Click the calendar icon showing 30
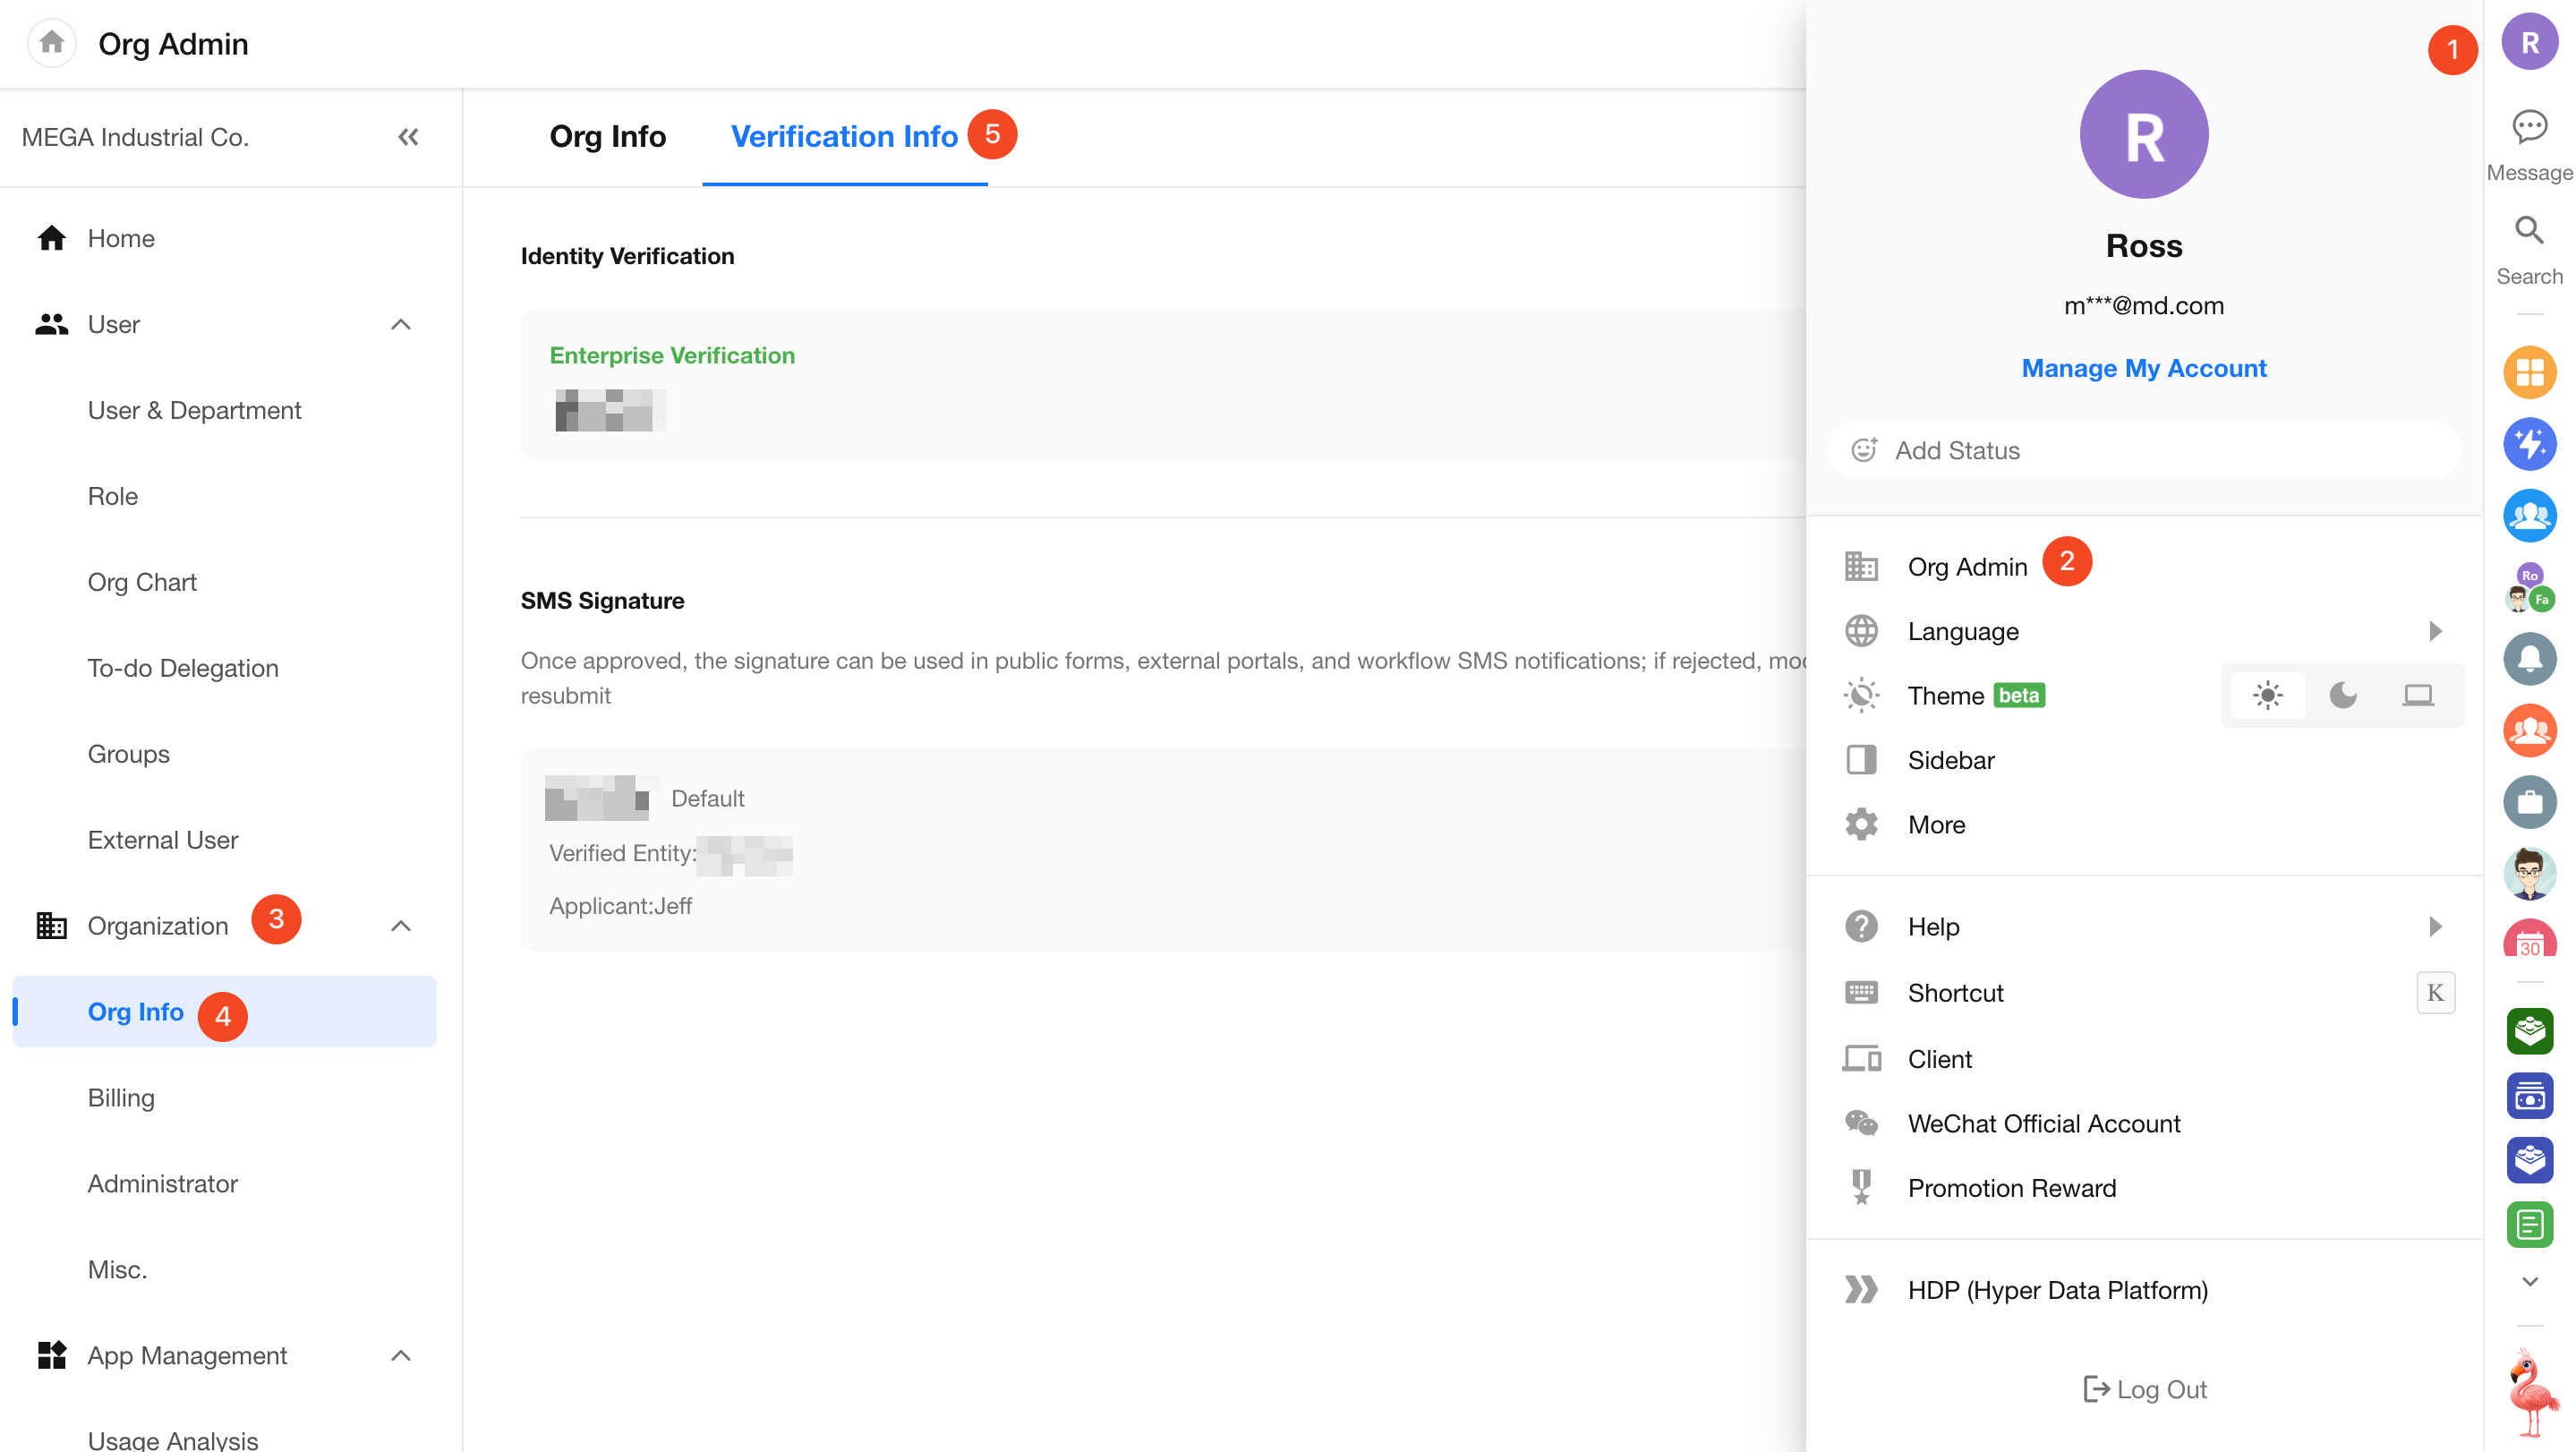This screenshot has width=2576, height=1452. coord(2529,940)
